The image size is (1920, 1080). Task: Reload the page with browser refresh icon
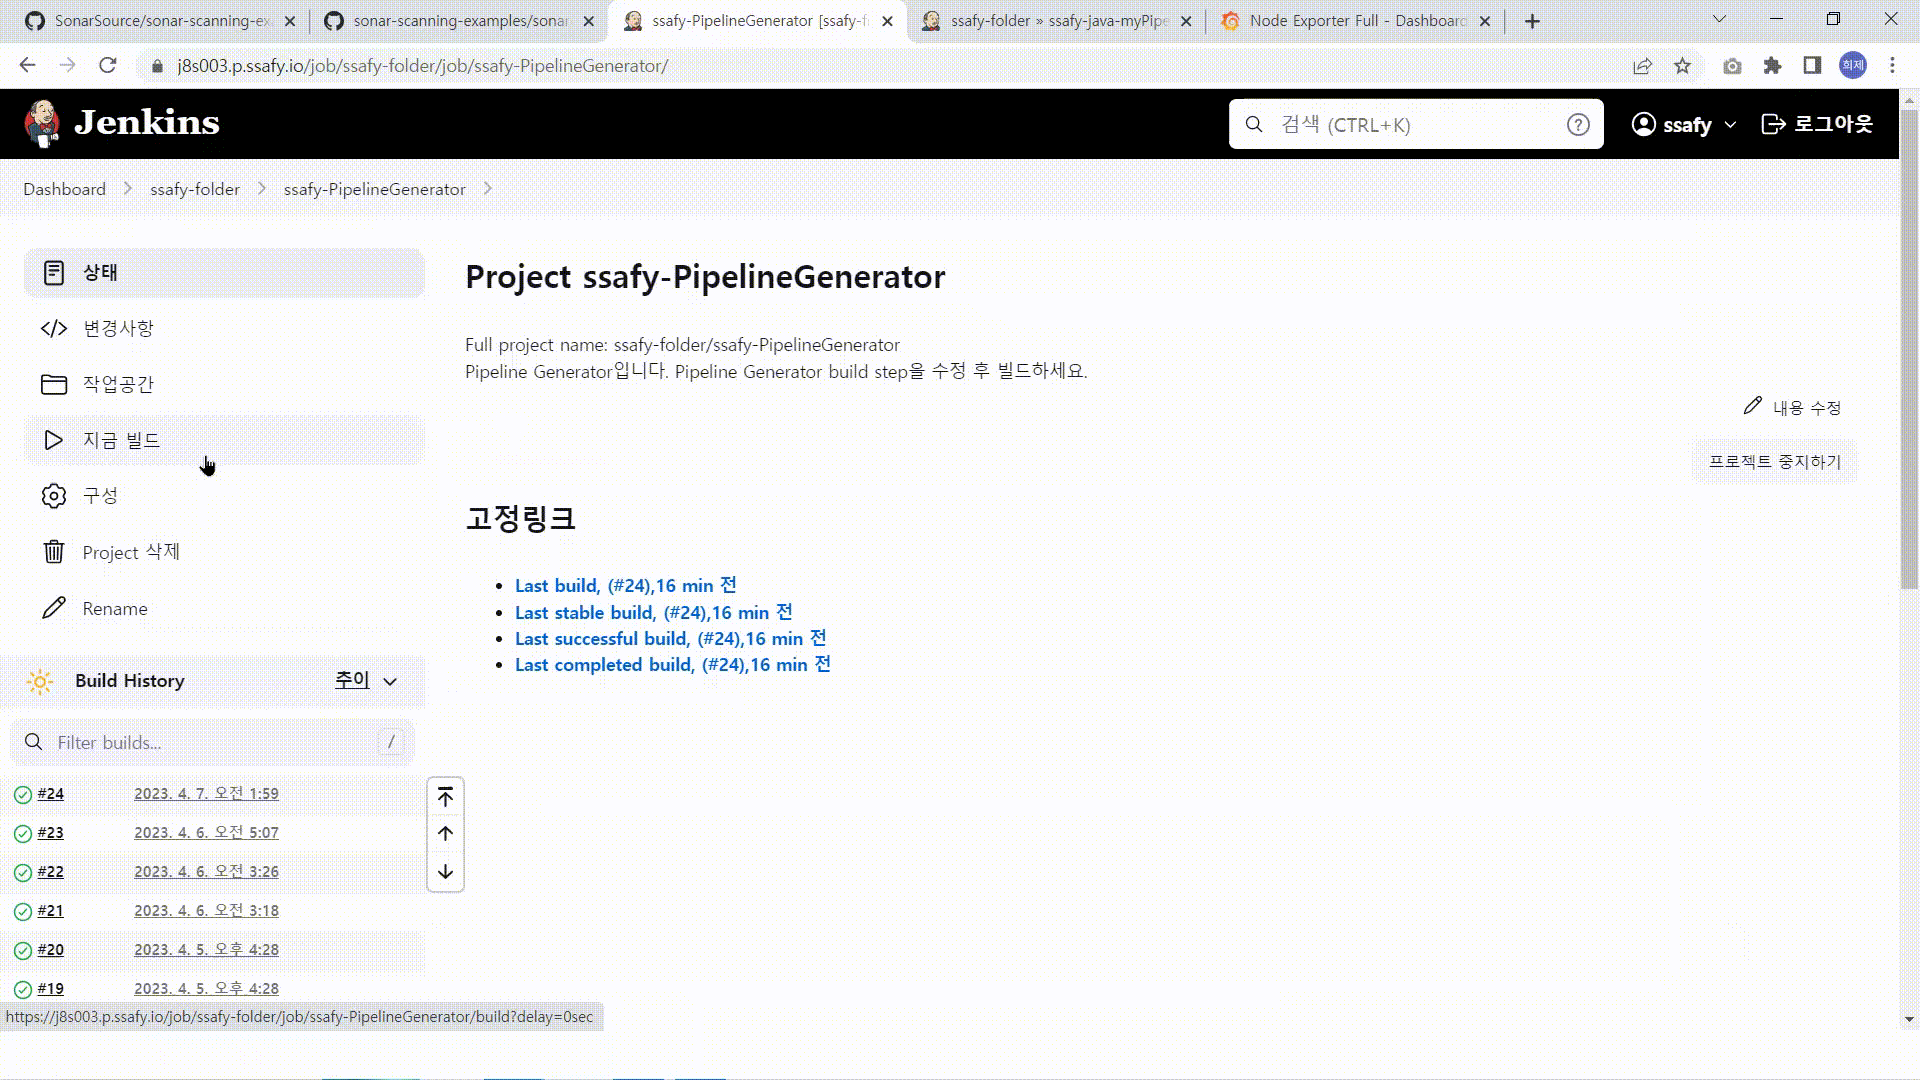[108, 66]
